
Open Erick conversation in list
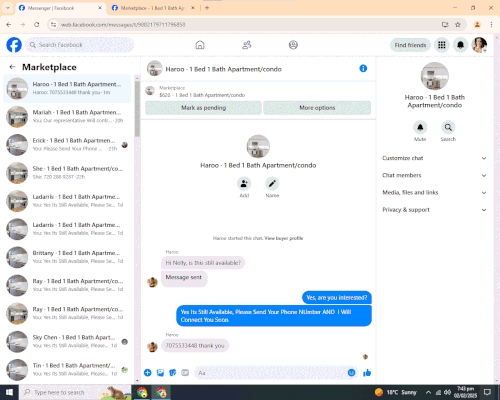coord(67,145)
